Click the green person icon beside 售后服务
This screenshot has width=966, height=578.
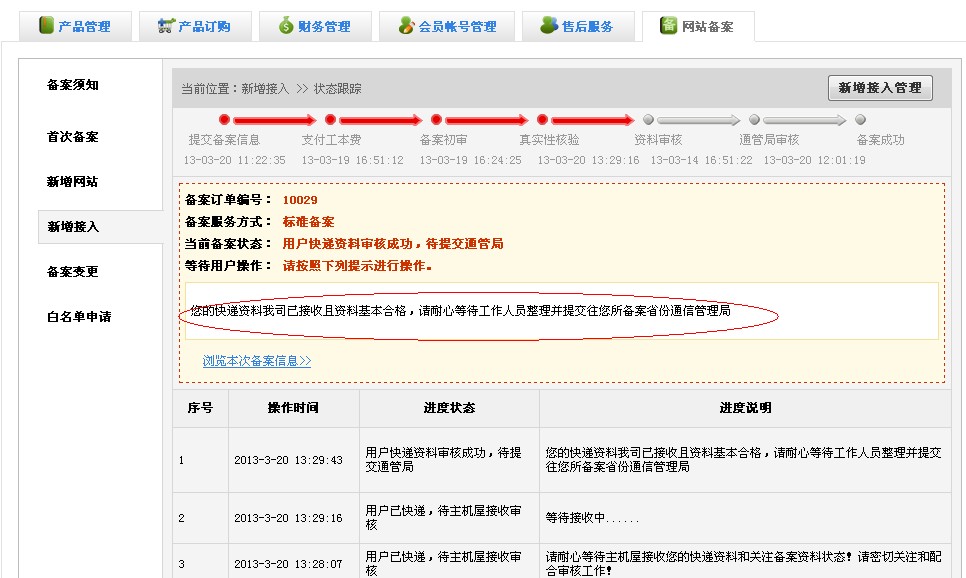tap(548, 25)
